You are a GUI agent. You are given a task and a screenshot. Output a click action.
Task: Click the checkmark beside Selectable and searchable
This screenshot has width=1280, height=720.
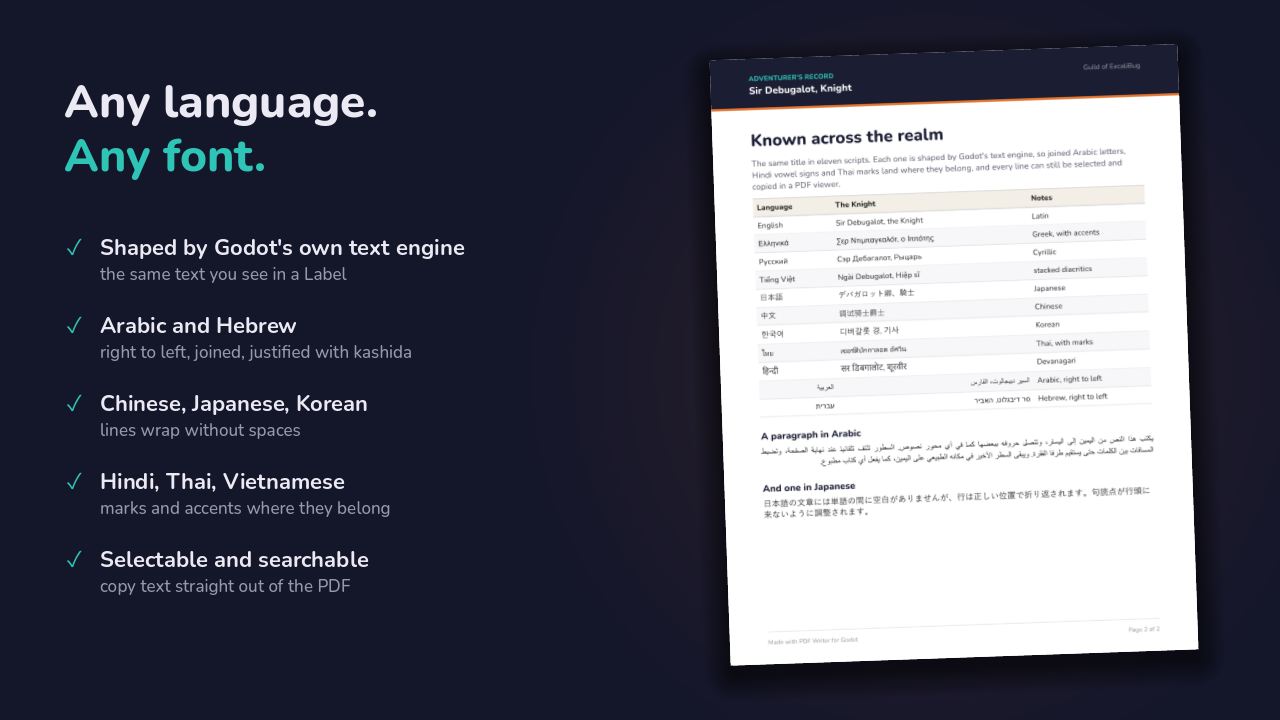click(73, 560)
